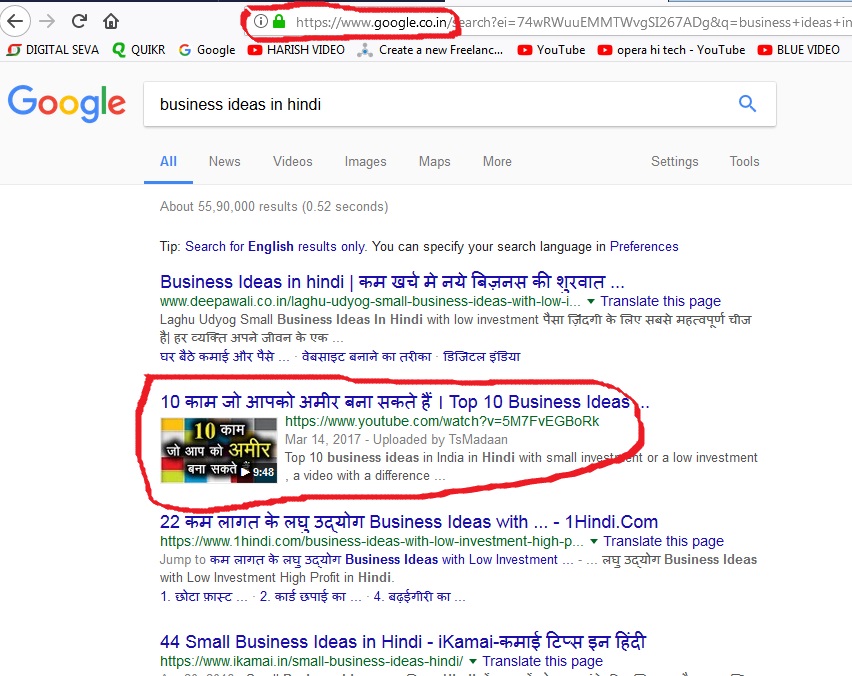Screen dimensions: 852x676
Task: Open the HARISH VIDEO bookmark
Action: (296, 50)
